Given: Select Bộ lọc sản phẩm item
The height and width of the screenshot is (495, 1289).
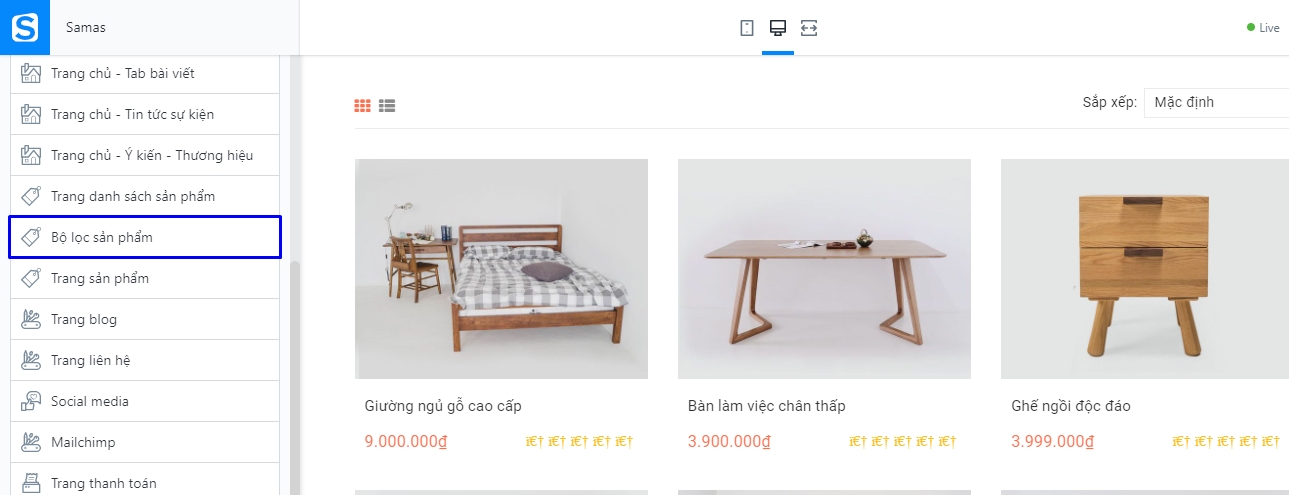Looking at the screenshot, I should 145,237.
